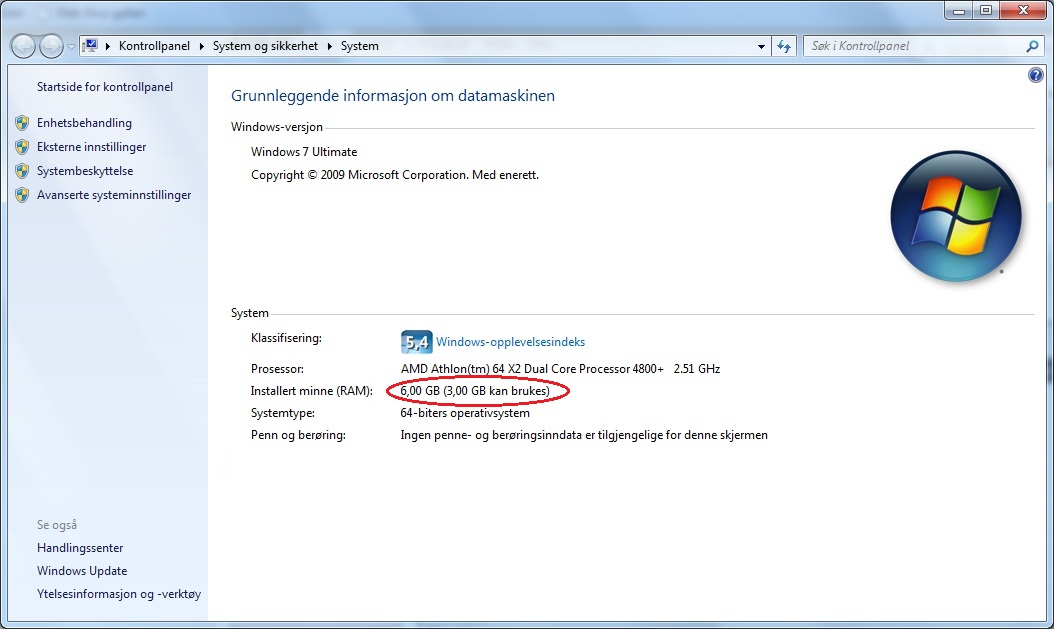This screenshot has height=630, width=1054.
Task: Open Windows Update link
Action: pyautogui.click(x=82, y=571)
